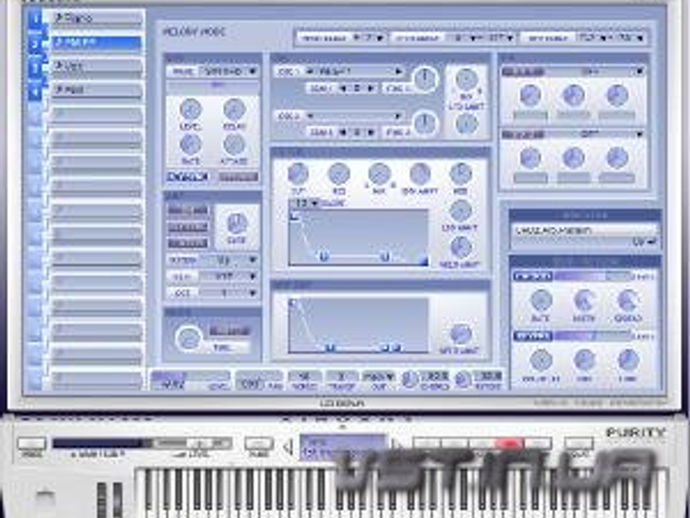This screenshot has width=690, height=518.
Task: Click the filter KEY knob
Action: 460,174
